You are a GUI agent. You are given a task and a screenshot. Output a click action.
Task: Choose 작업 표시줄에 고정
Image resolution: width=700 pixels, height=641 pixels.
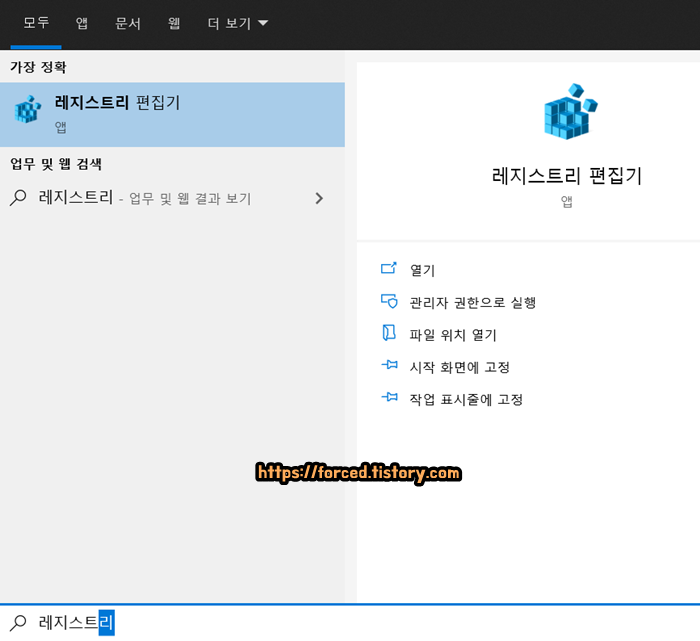[x=466, y=399]
